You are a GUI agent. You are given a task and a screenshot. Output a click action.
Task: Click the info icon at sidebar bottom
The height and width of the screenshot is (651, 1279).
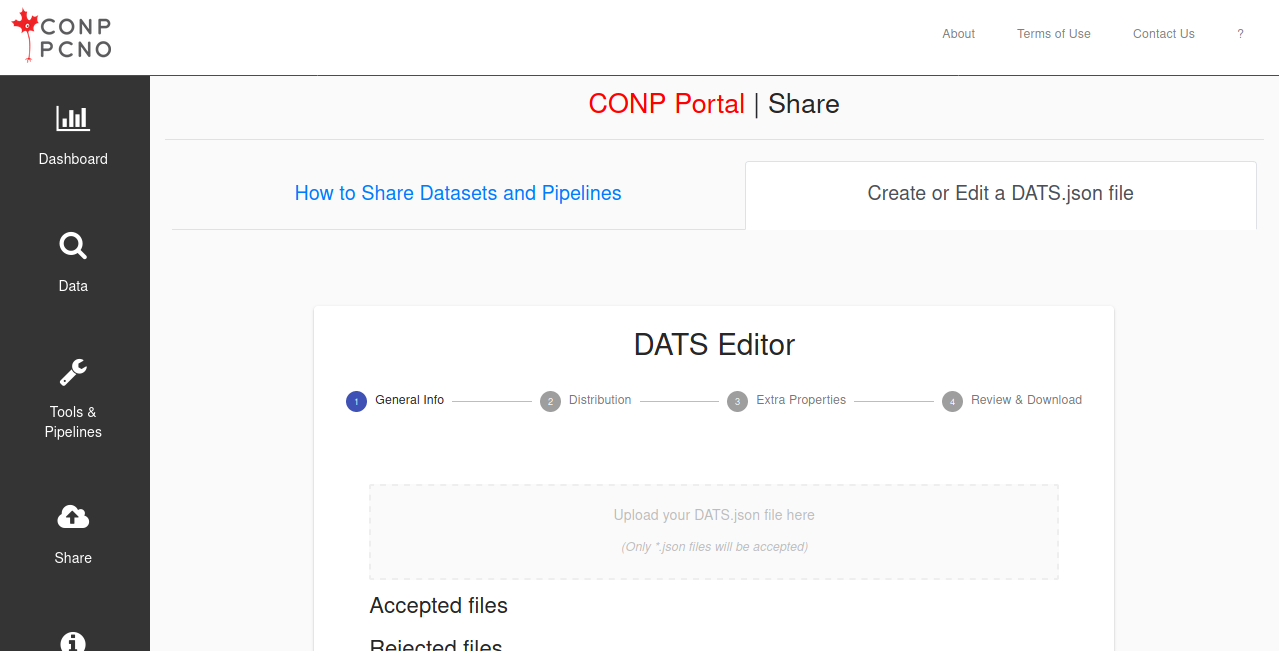tap(73, 641)
